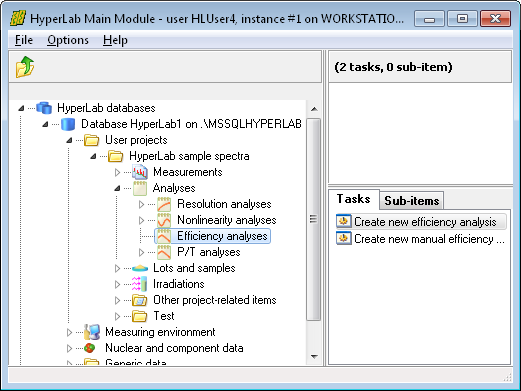Expand the Irradiations node
Image resolution: width=521 pixels, height=391 pixels.
point(117,284)
